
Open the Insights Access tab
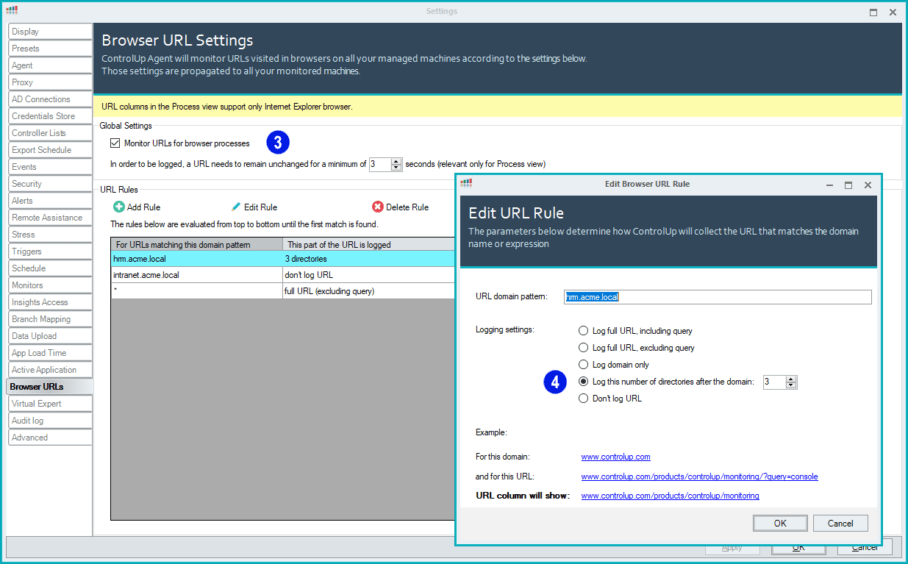pos(50,302)
